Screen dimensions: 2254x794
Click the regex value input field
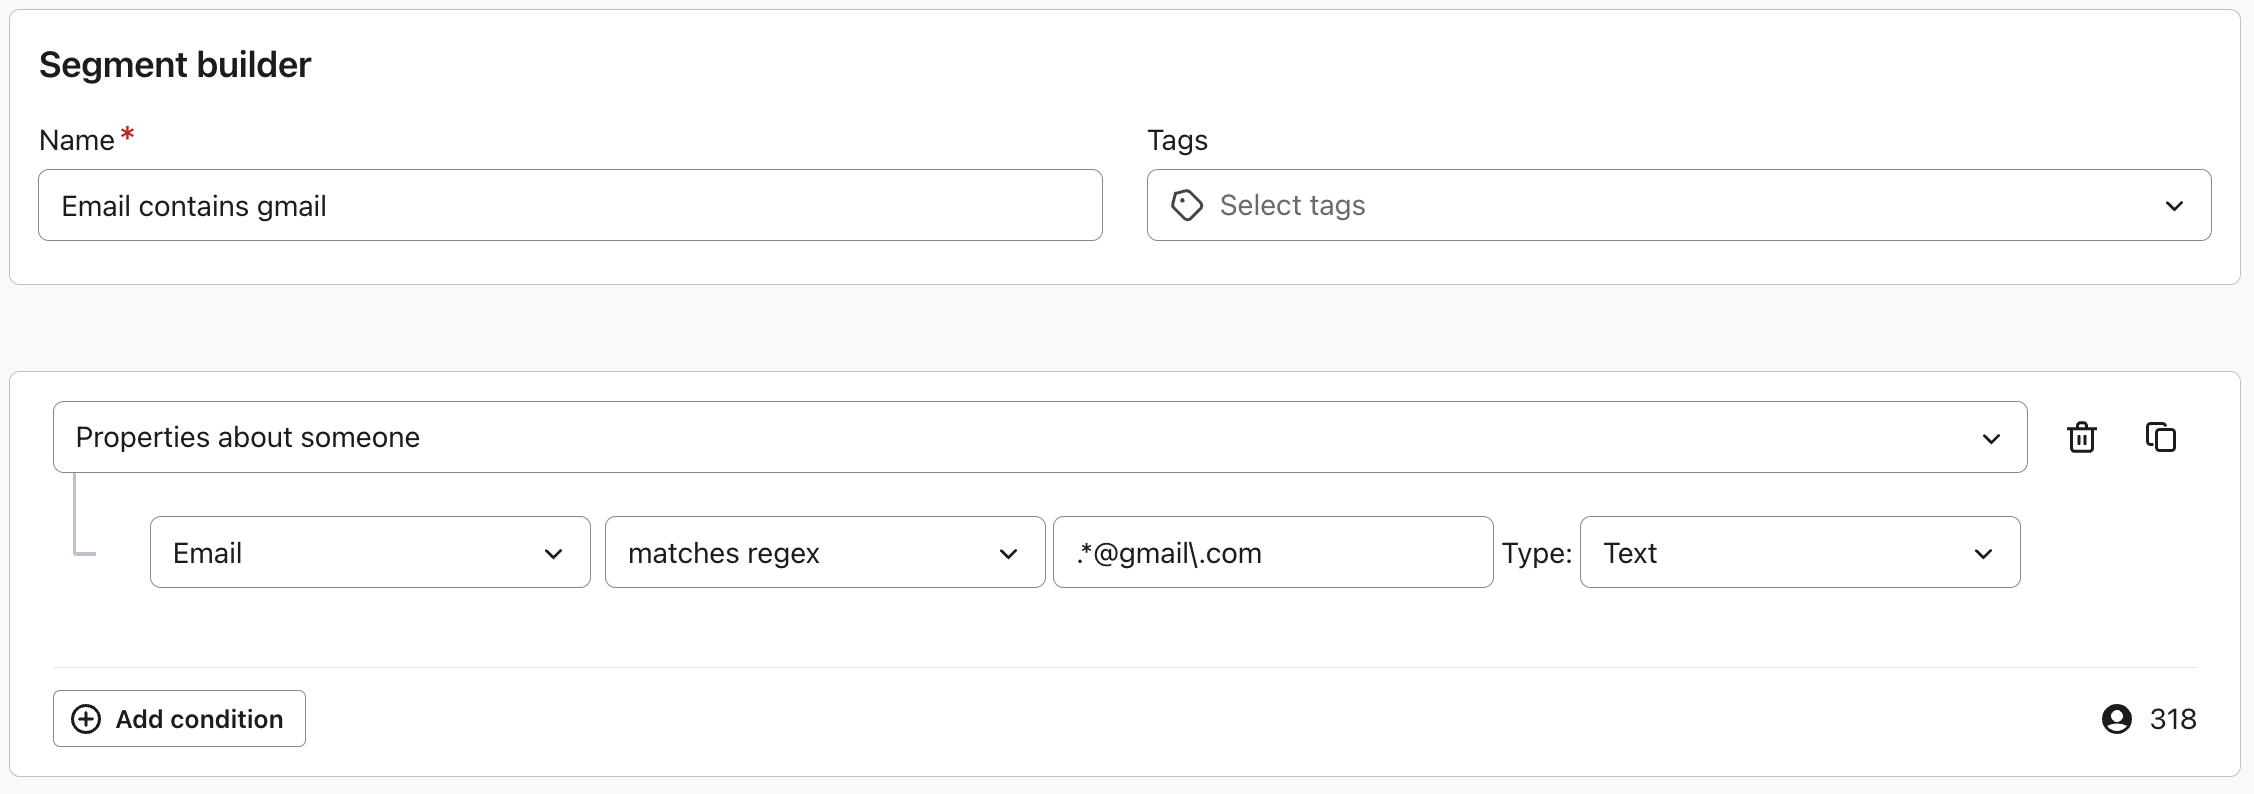pyautogui.click(x=1272, y=552)
